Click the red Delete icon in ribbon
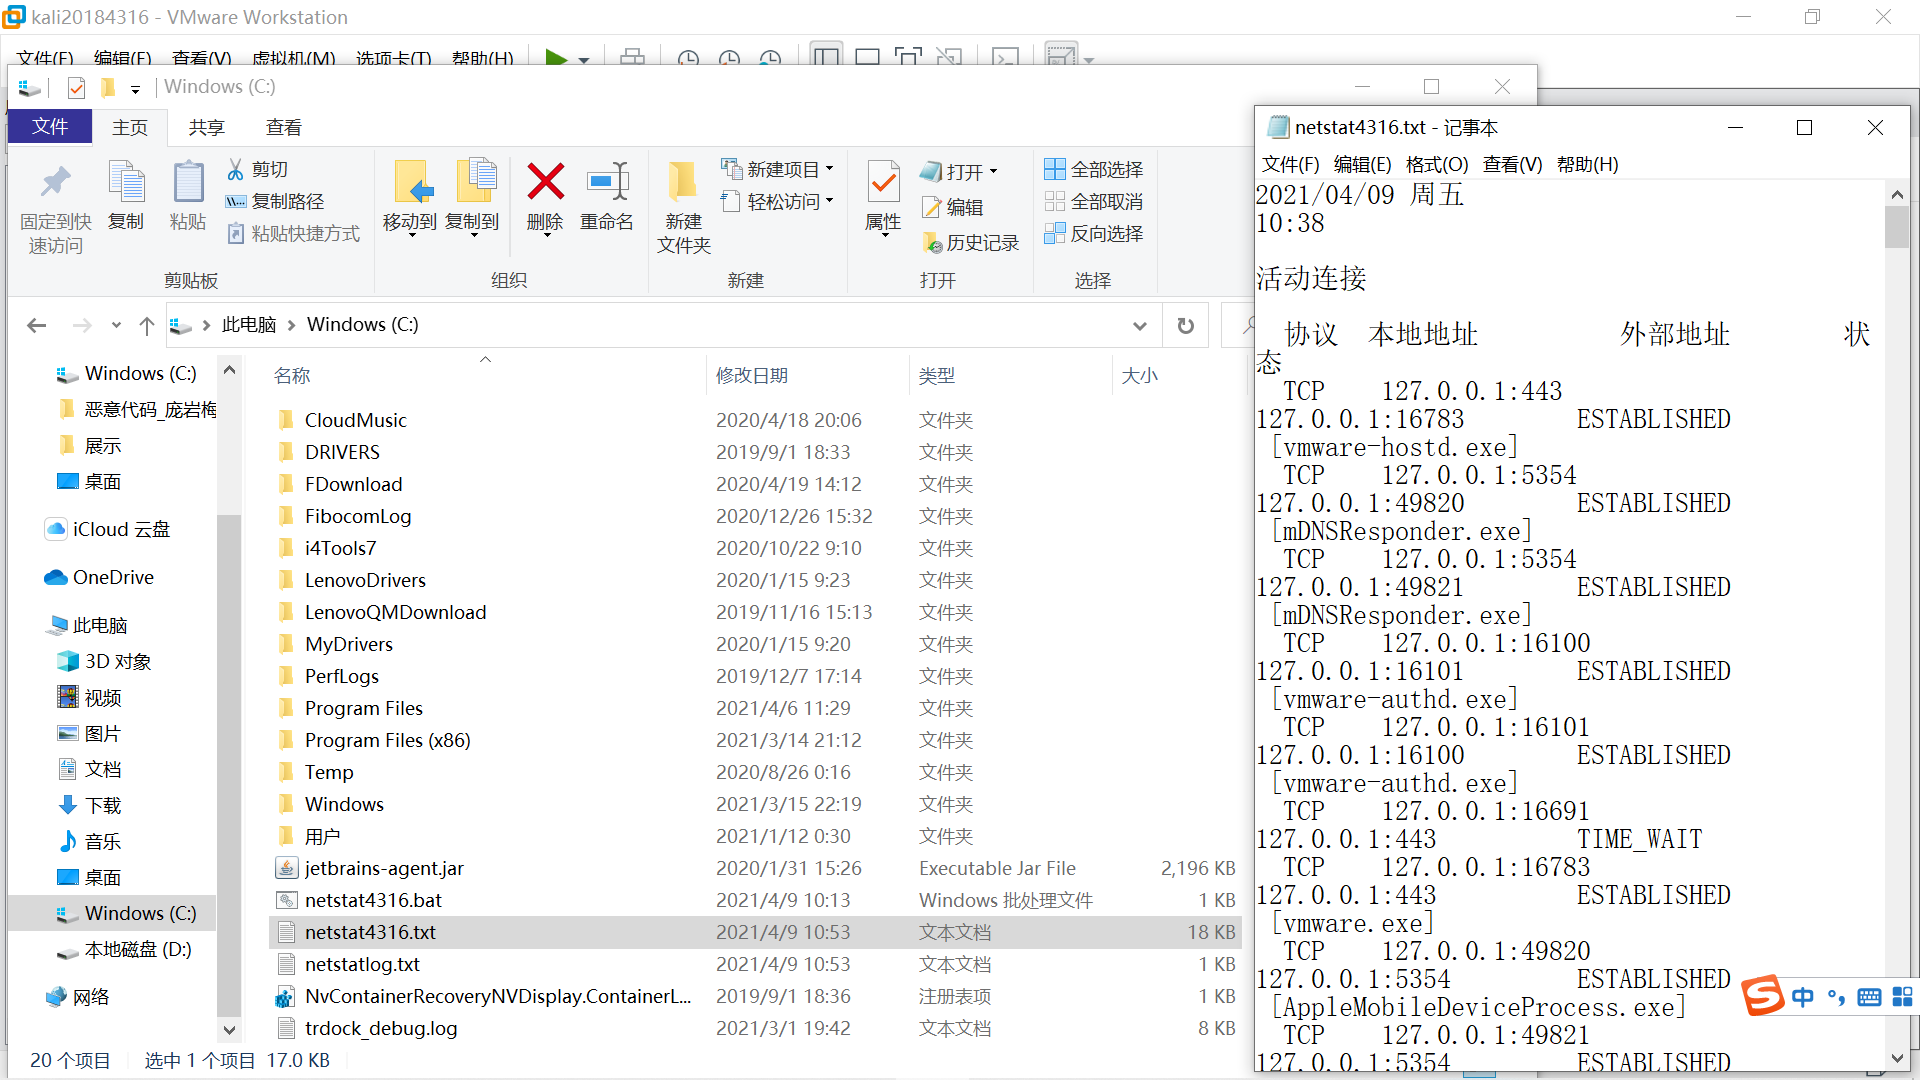The image size is (1920, 1080). click(x=545, y=183)
